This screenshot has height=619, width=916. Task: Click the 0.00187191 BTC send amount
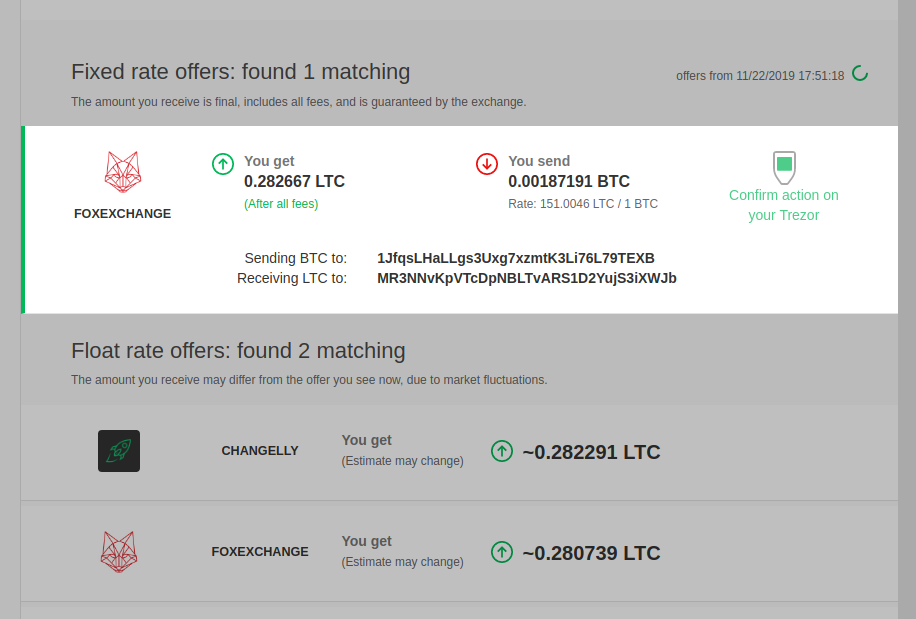[x=569, y=182]
